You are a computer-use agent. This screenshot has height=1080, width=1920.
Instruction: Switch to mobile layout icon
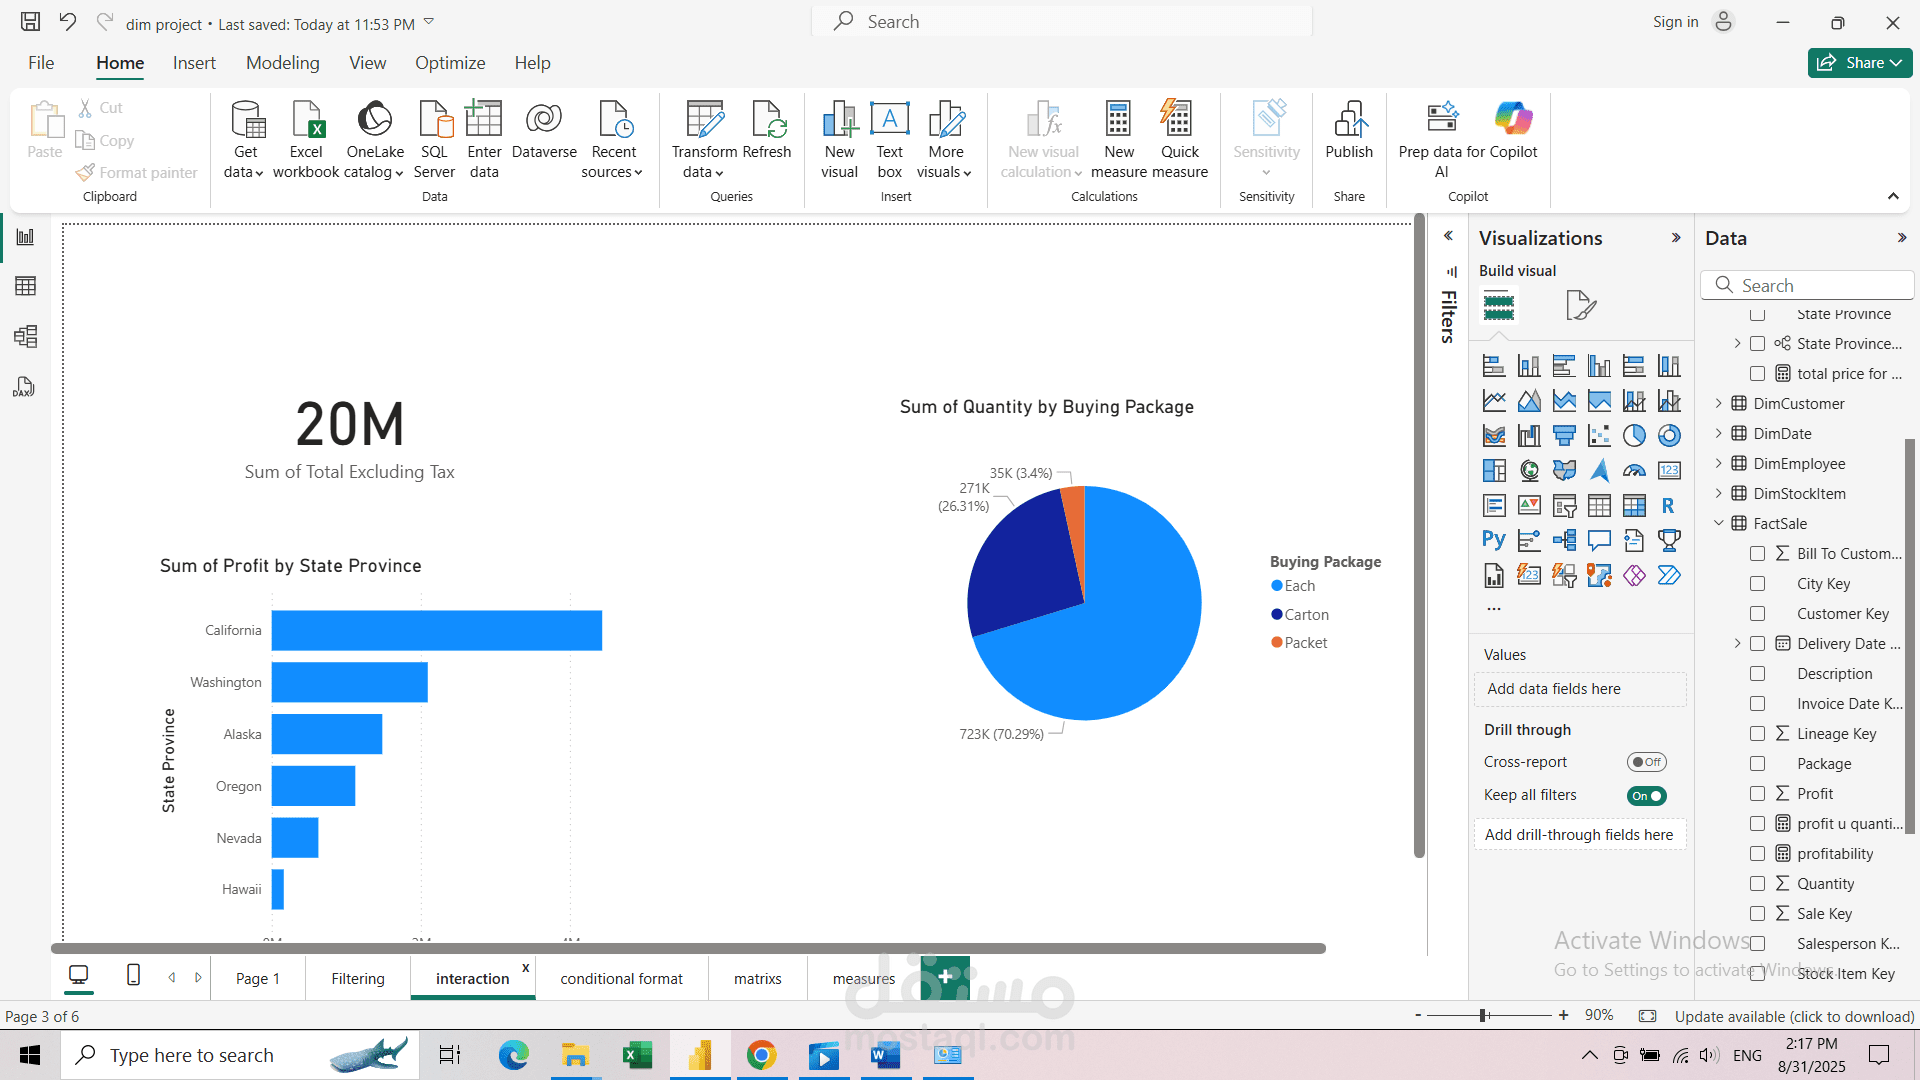pos(133,975)
